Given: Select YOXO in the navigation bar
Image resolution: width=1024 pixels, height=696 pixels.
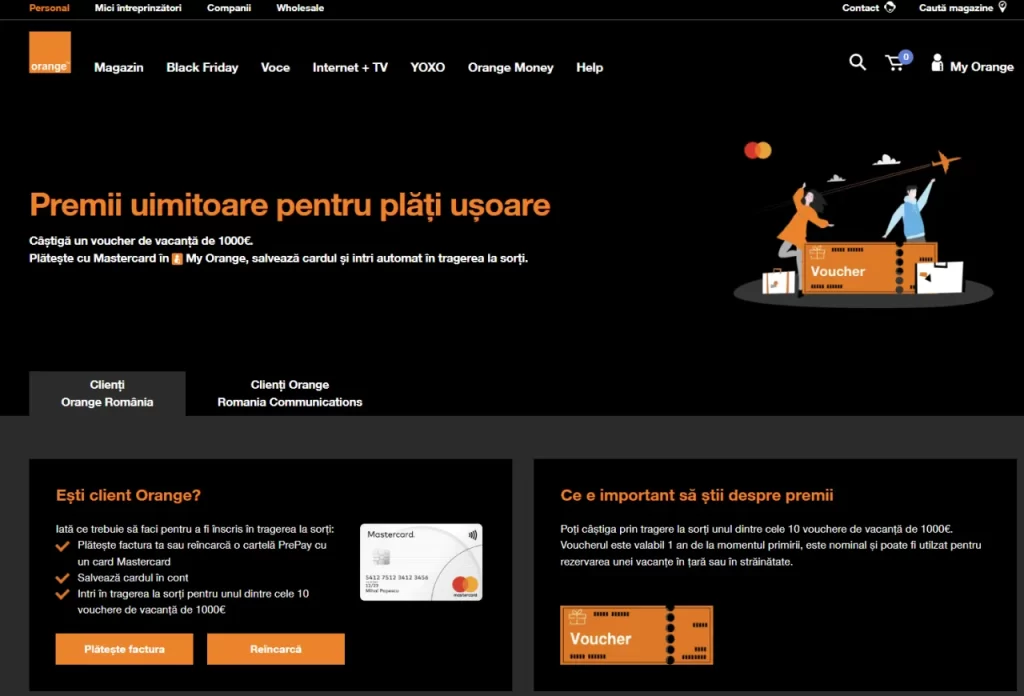Looking at the screenshot, I should pyautogui.click(x=427, y=67).
